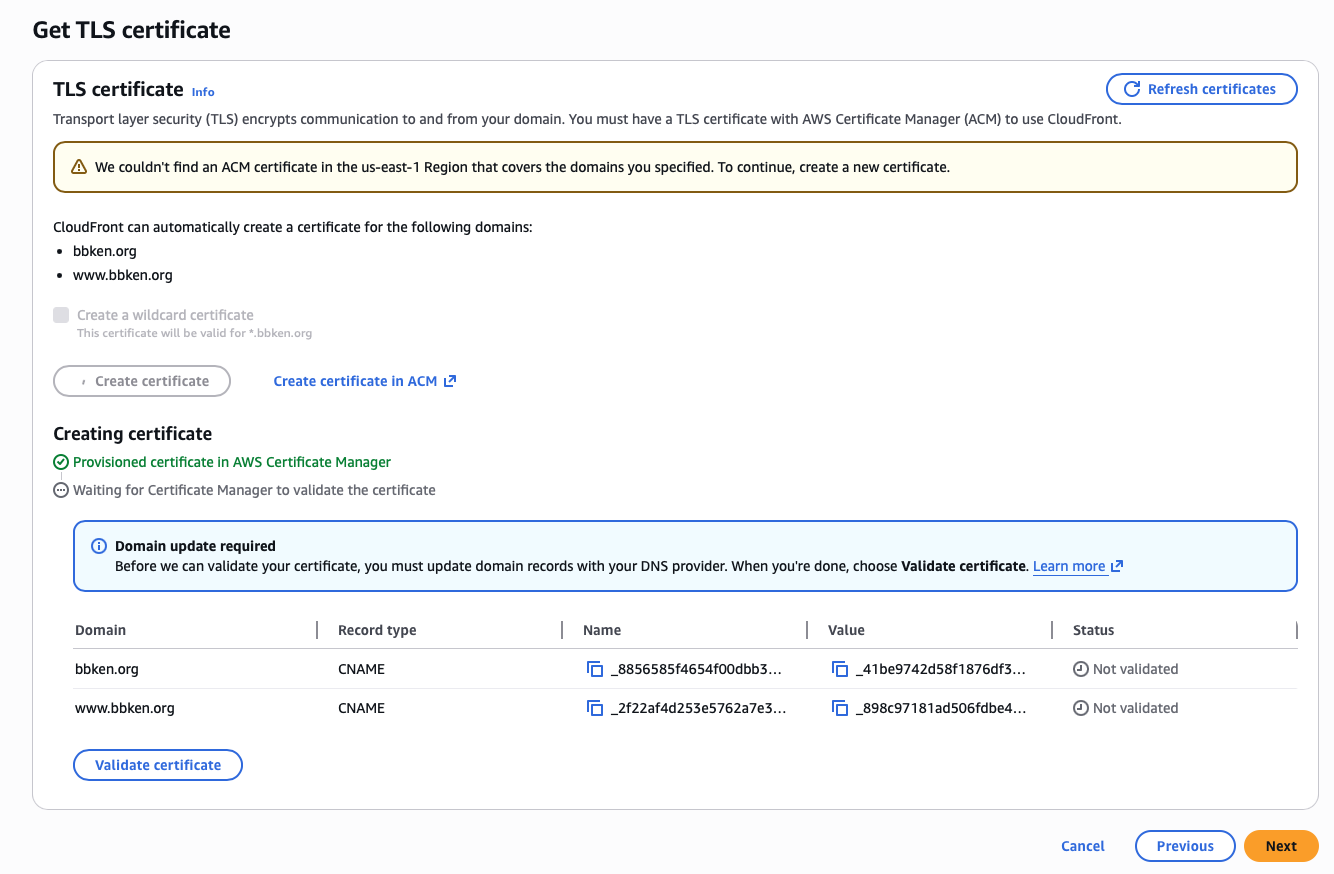Click the pending icon beside Waiting for Certificate Manager

click(x=61, y=490)
